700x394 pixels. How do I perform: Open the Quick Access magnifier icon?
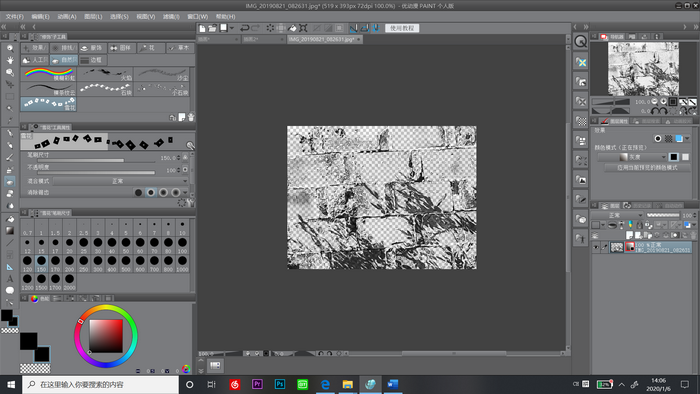[x=580, y=41]
